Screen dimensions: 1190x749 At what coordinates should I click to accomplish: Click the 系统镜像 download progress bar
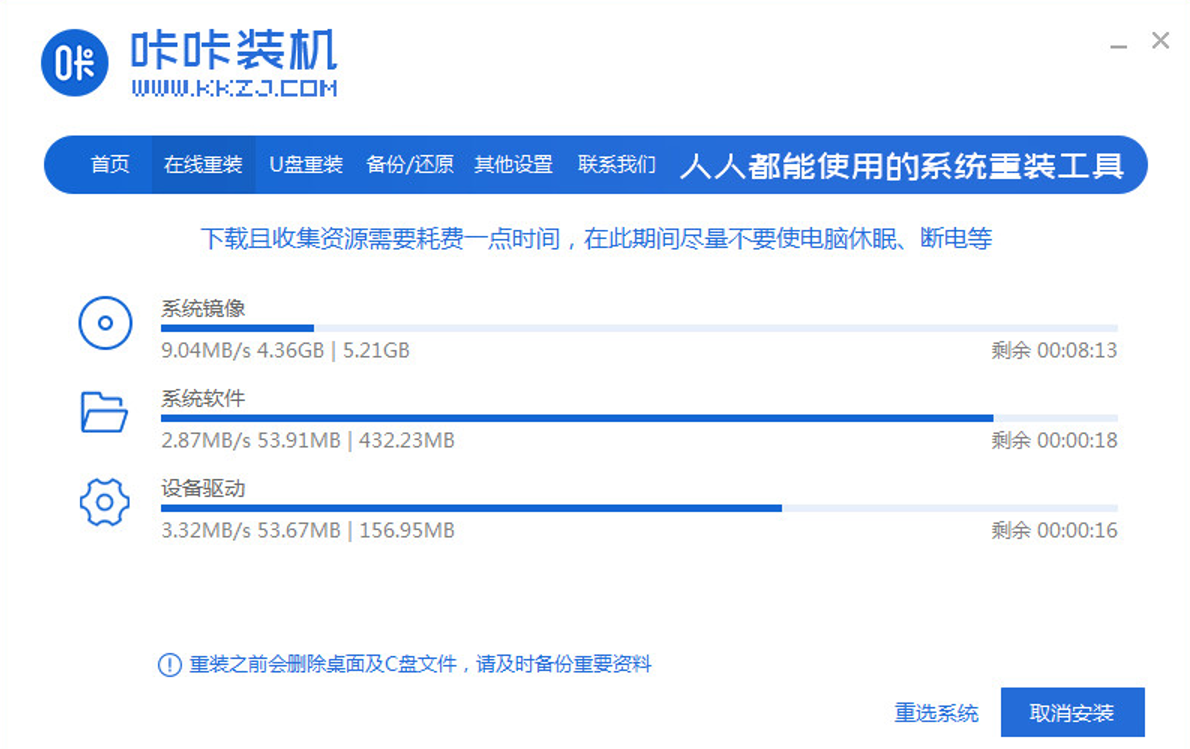click(x=639, y=328)
